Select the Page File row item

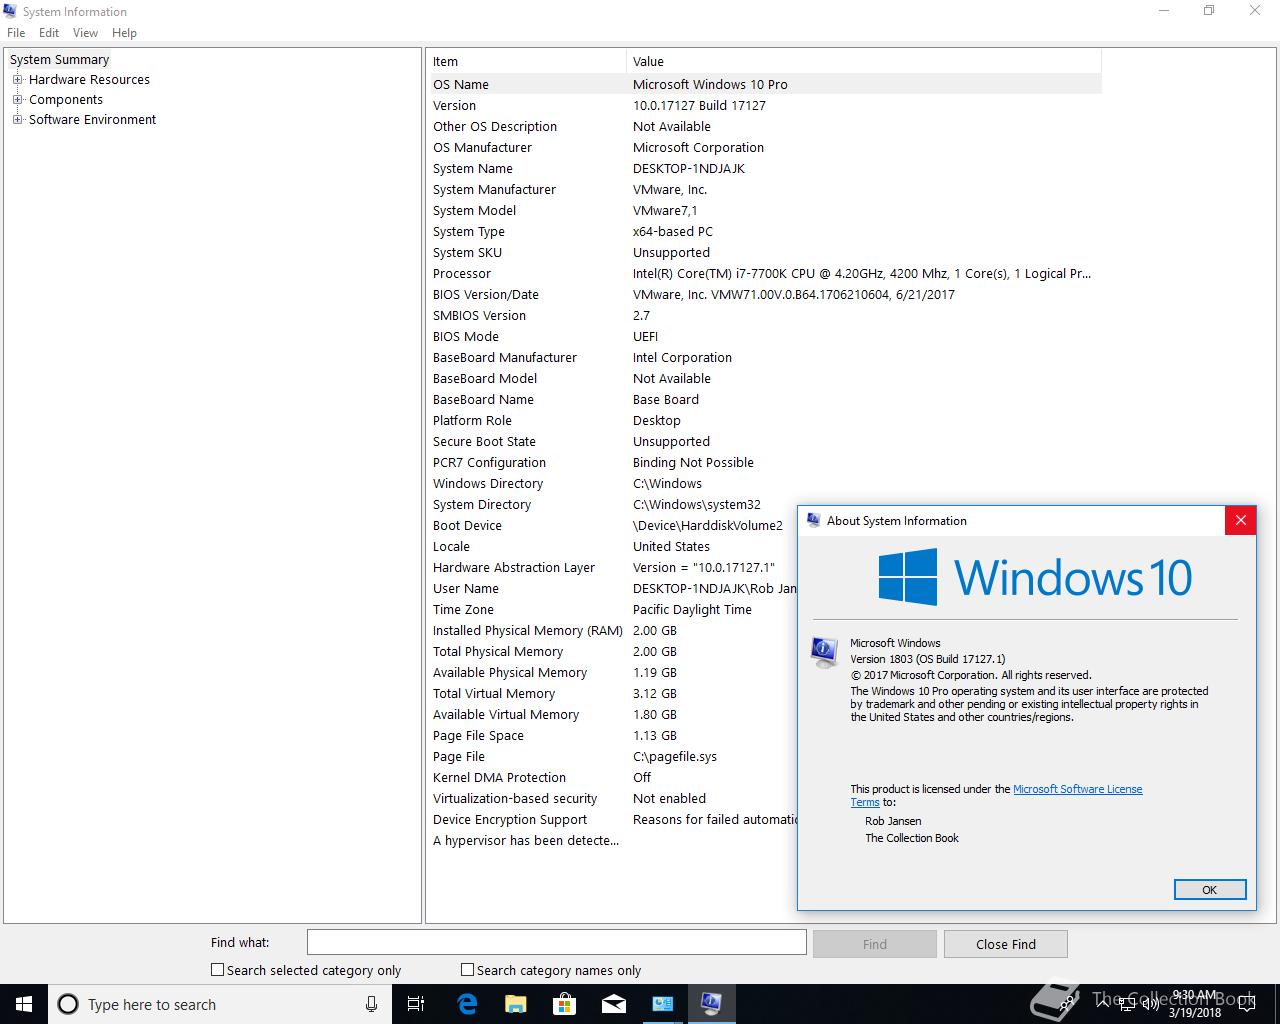(x=459, y=756)
